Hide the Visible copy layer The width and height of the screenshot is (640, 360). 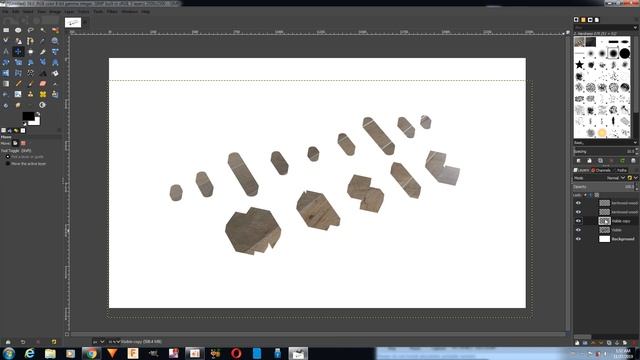578,221
